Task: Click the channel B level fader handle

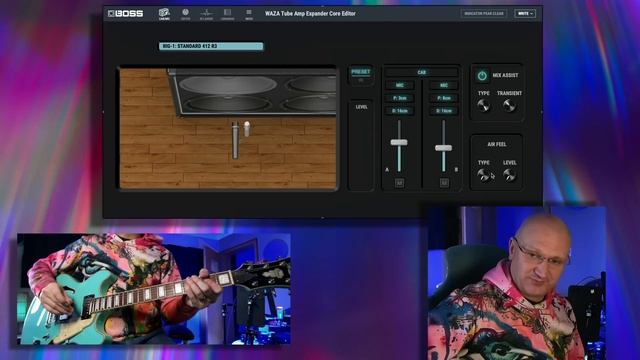Action: point(443,148)
